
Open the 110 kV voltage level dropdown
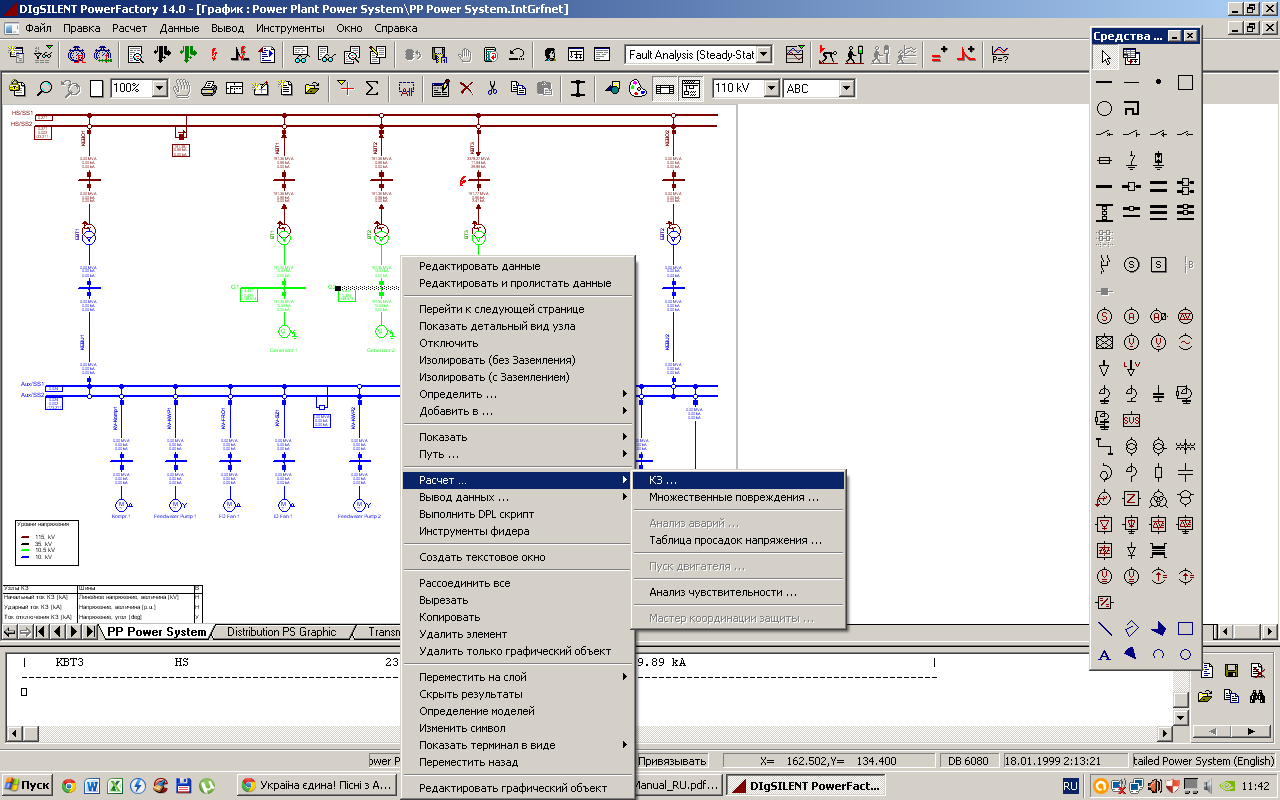[x=771, y=88]
